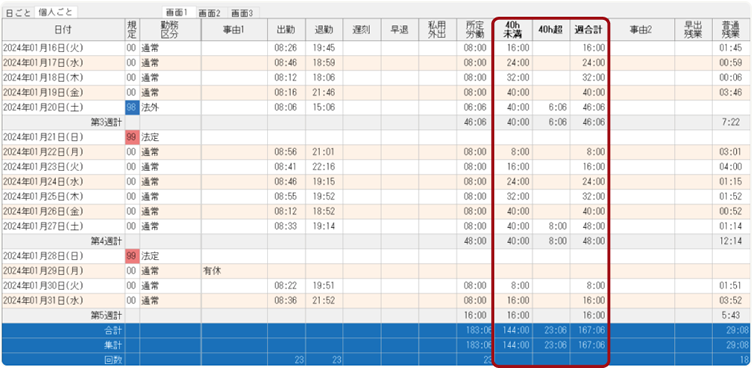The width and height of the screenshot is (752, 368).
Task: Click the 週合計 column header
Action: pos(589,30)
